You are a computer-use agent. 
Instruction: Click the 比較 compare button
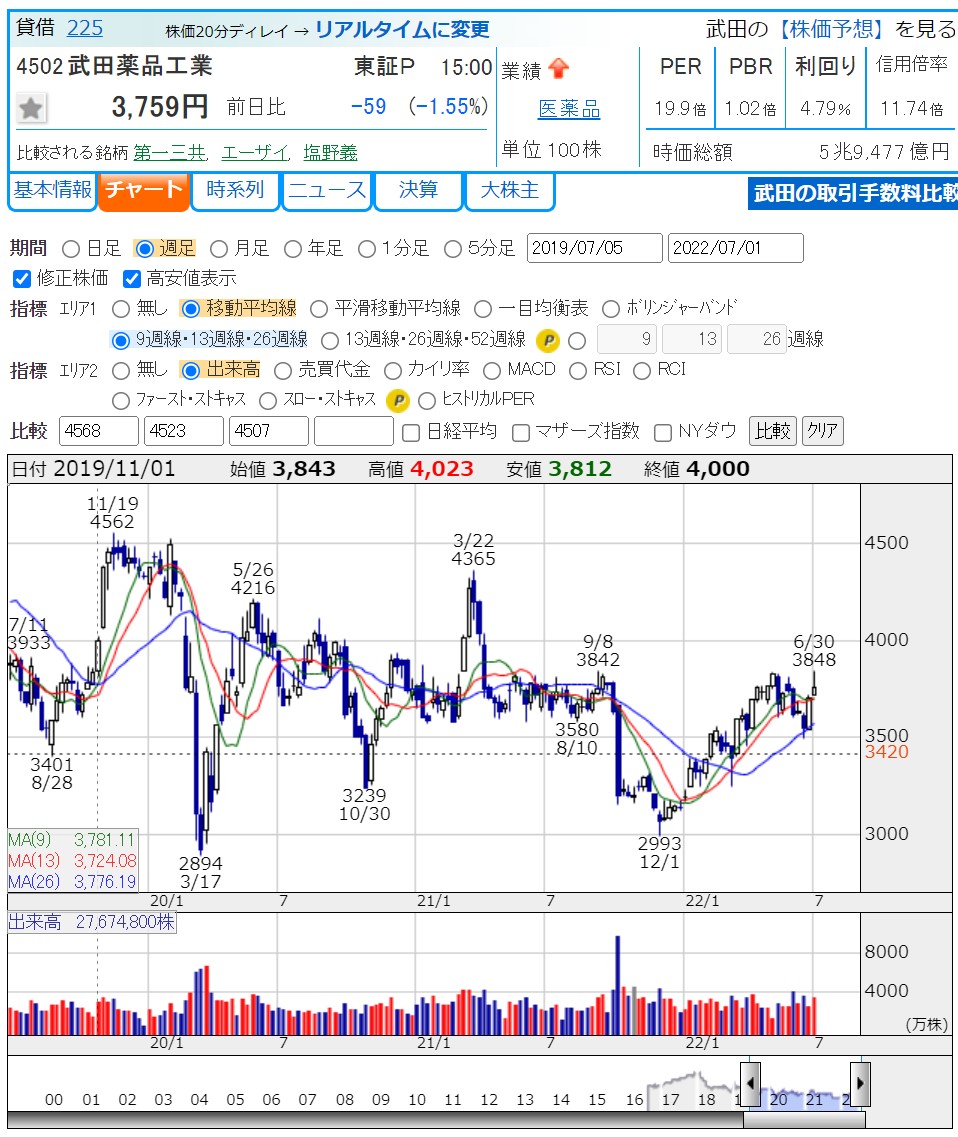(771, 431)
